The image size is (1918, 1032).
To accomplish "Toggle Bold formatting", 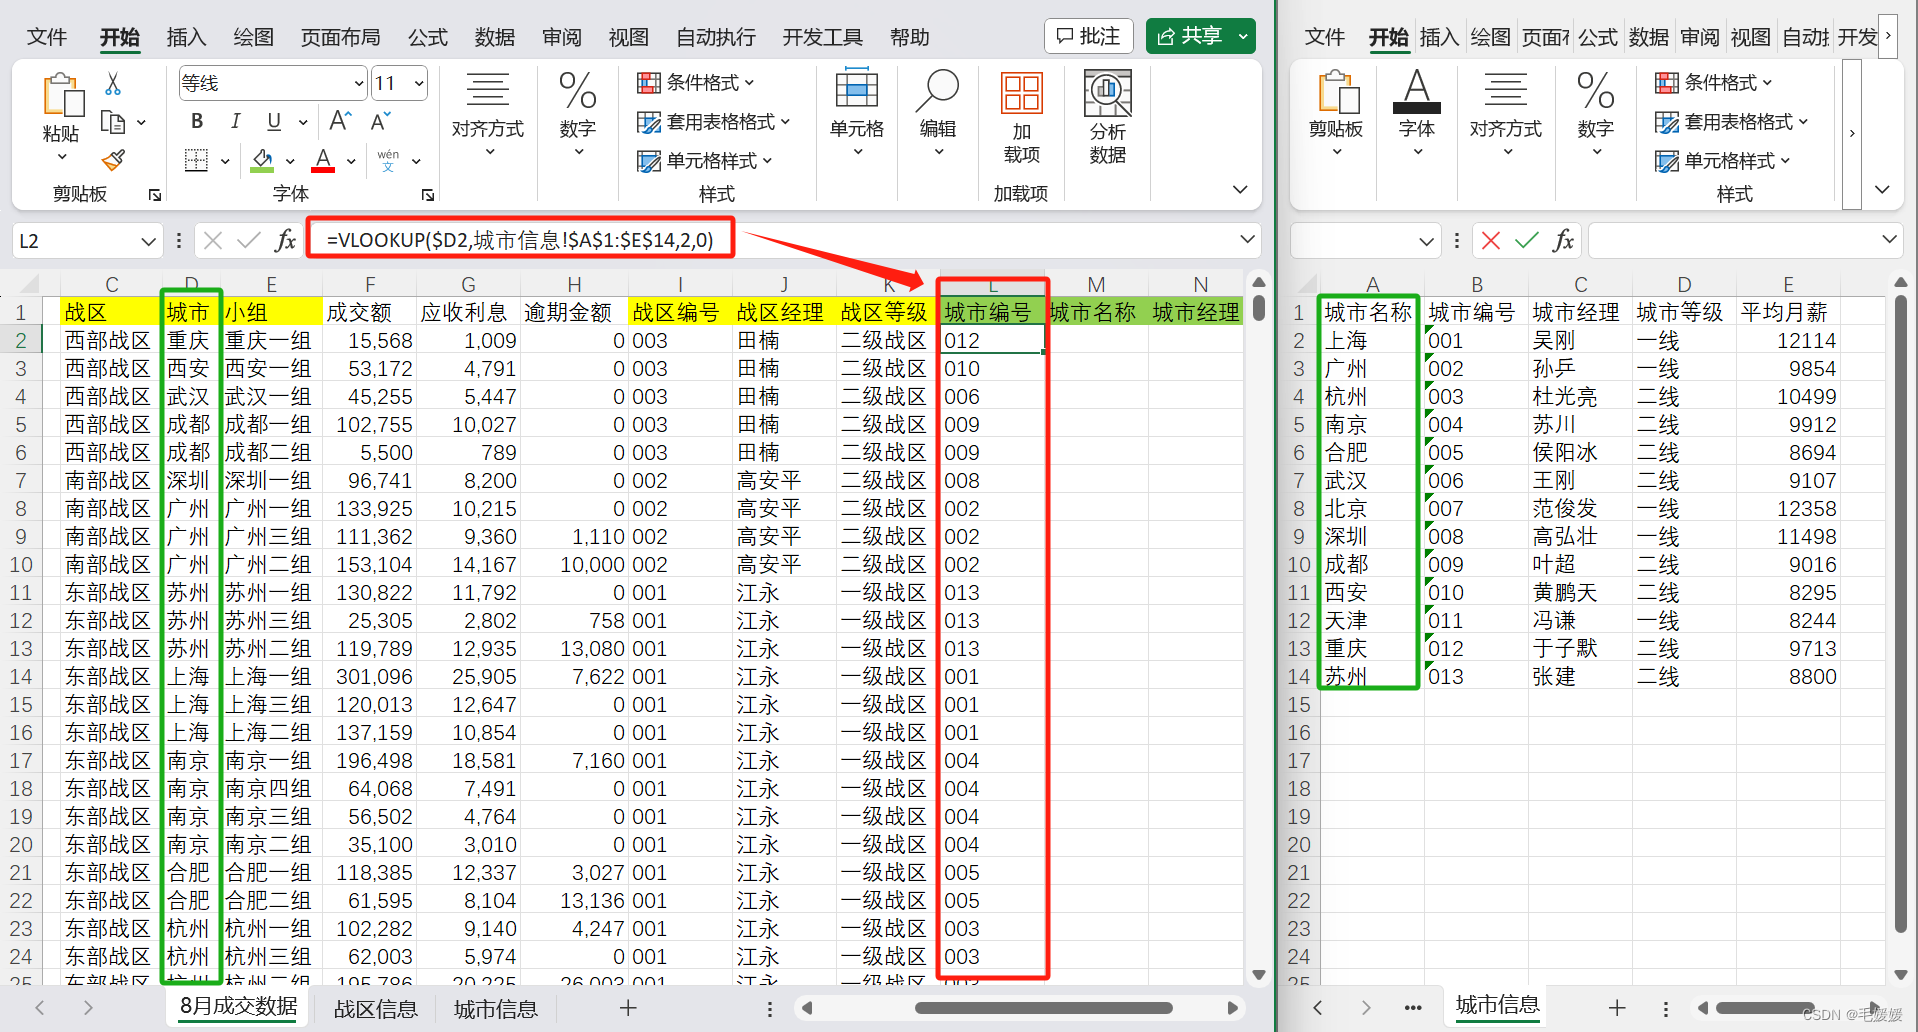I will [x=197, y=121].
